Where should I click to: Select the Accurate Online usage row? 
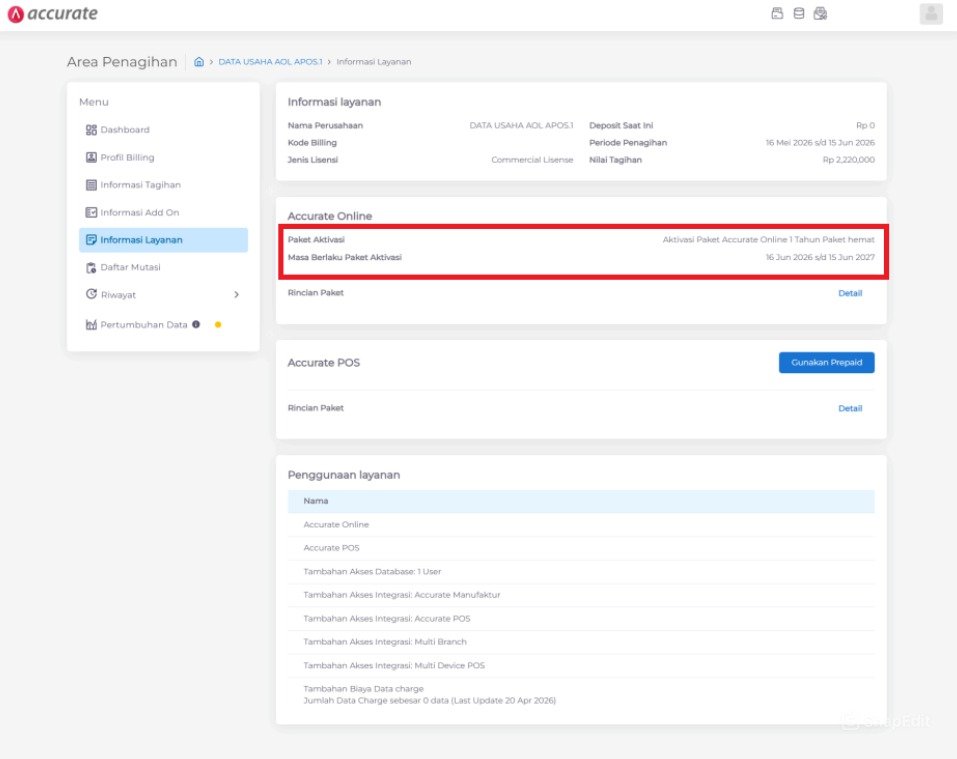tap(581, 525)
